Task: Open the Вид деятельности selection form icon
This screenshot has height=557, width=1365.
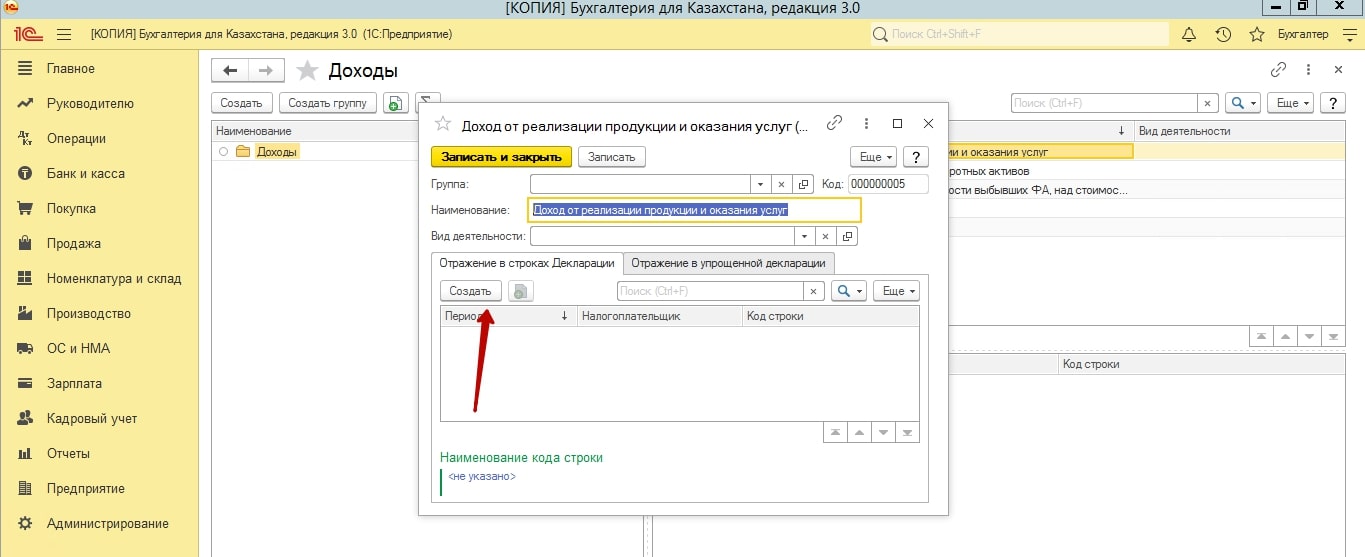Action: (847, 237)
